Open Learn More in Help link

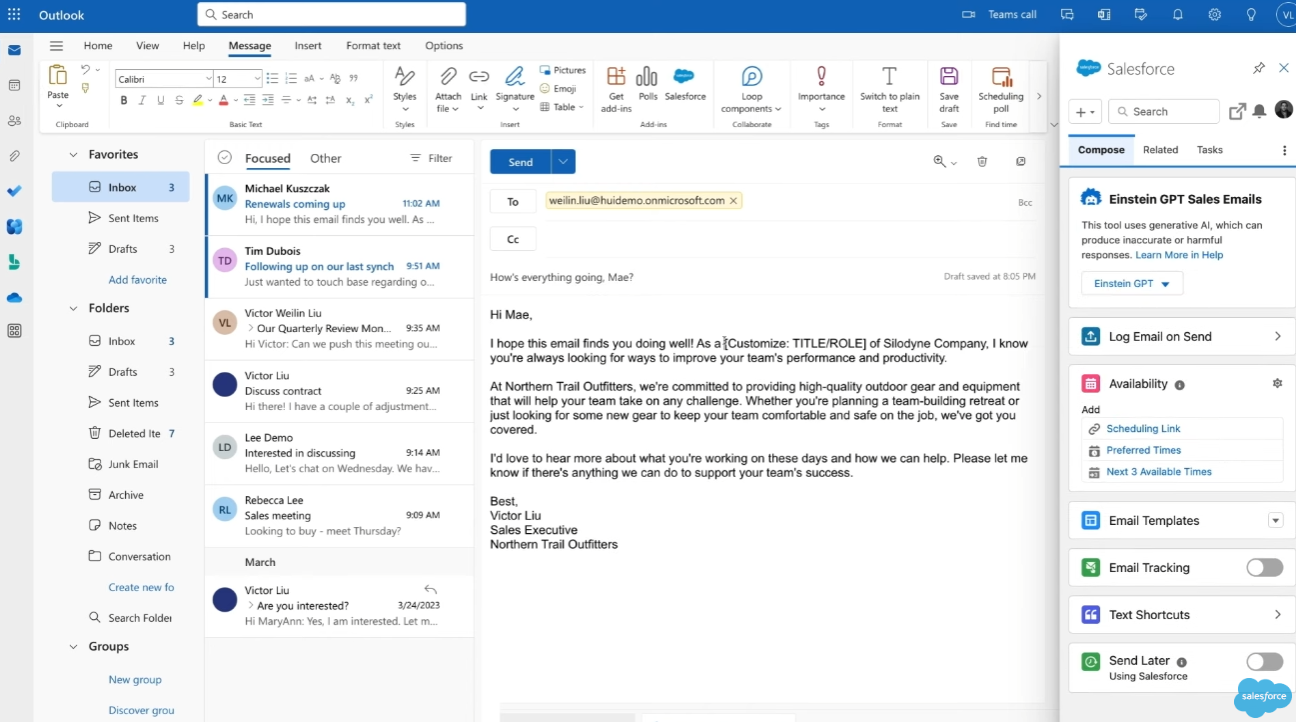pos(1179,255)
